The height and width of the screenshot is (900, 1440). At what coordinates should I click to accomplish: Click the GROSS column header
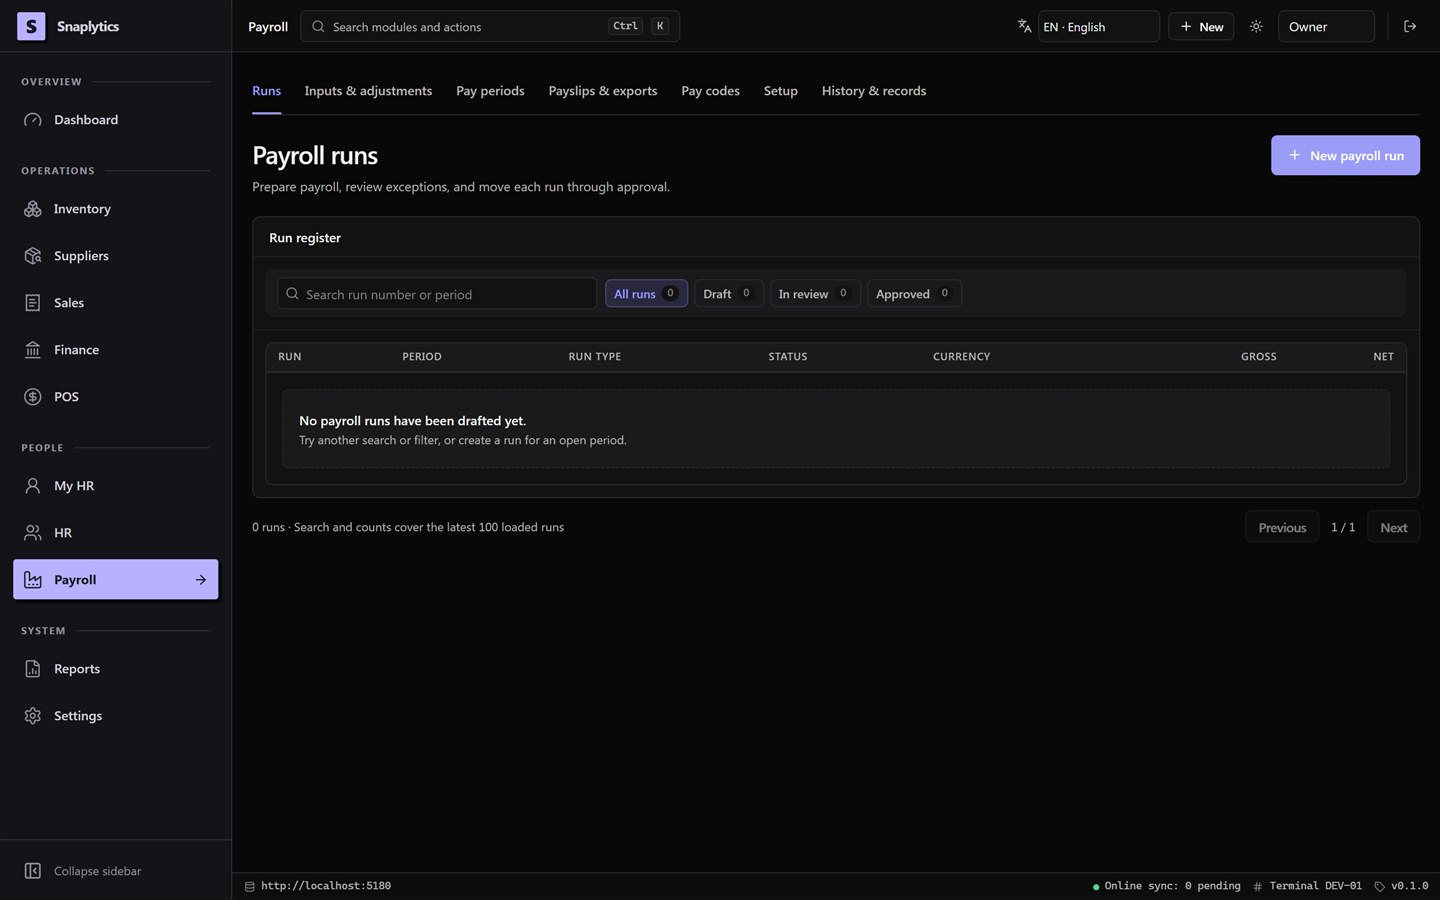click(x=1258, y=357)
